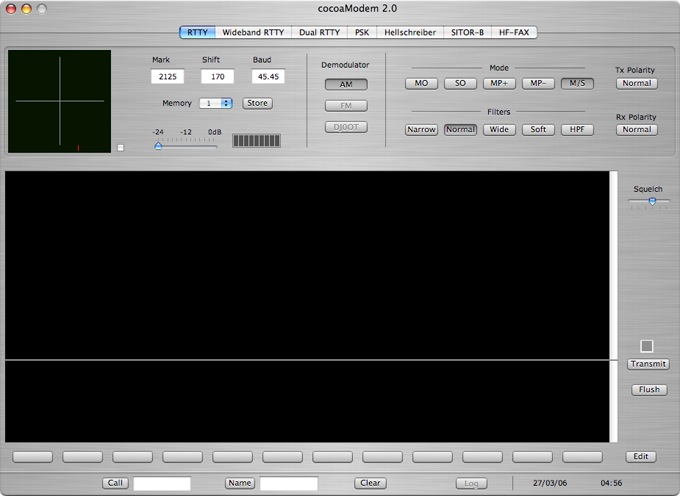The height and width of the screenshot is (496, 680).
Task: Click the Log button
Action: pyautogui.click(x=471, y=483)
